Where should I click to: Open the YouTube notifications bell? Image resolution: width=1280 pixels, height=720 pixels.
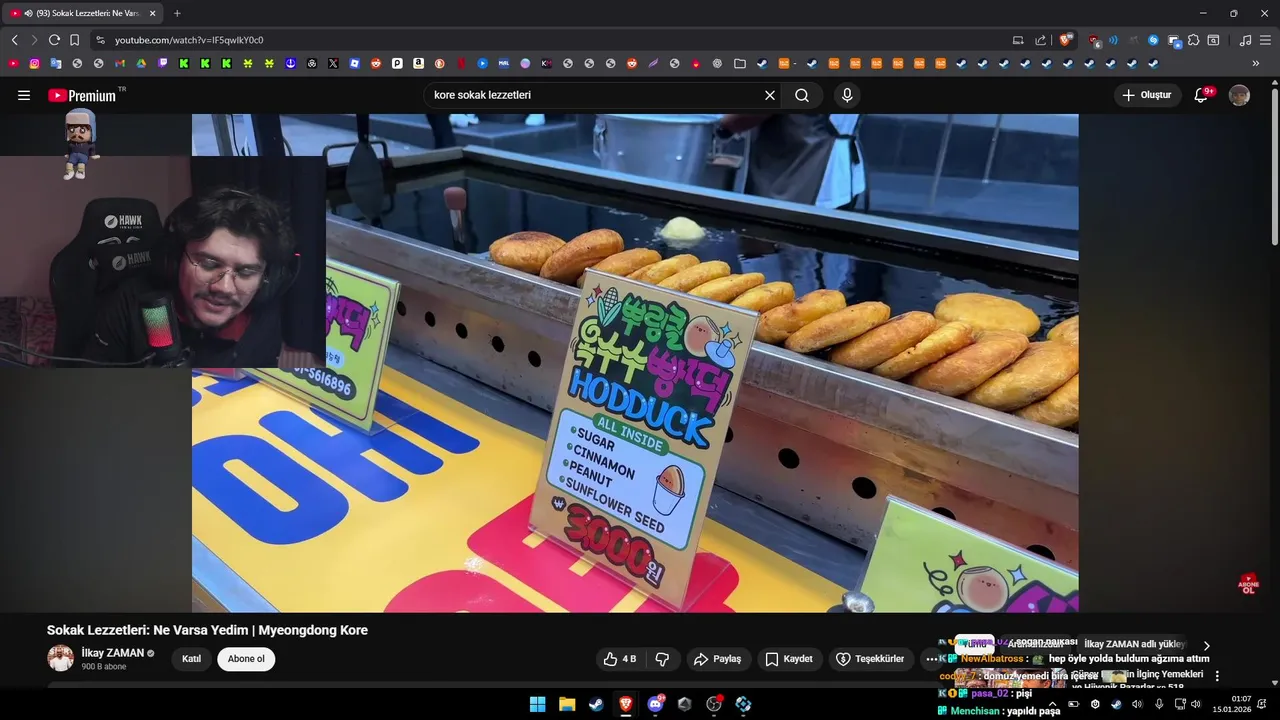1202,95
